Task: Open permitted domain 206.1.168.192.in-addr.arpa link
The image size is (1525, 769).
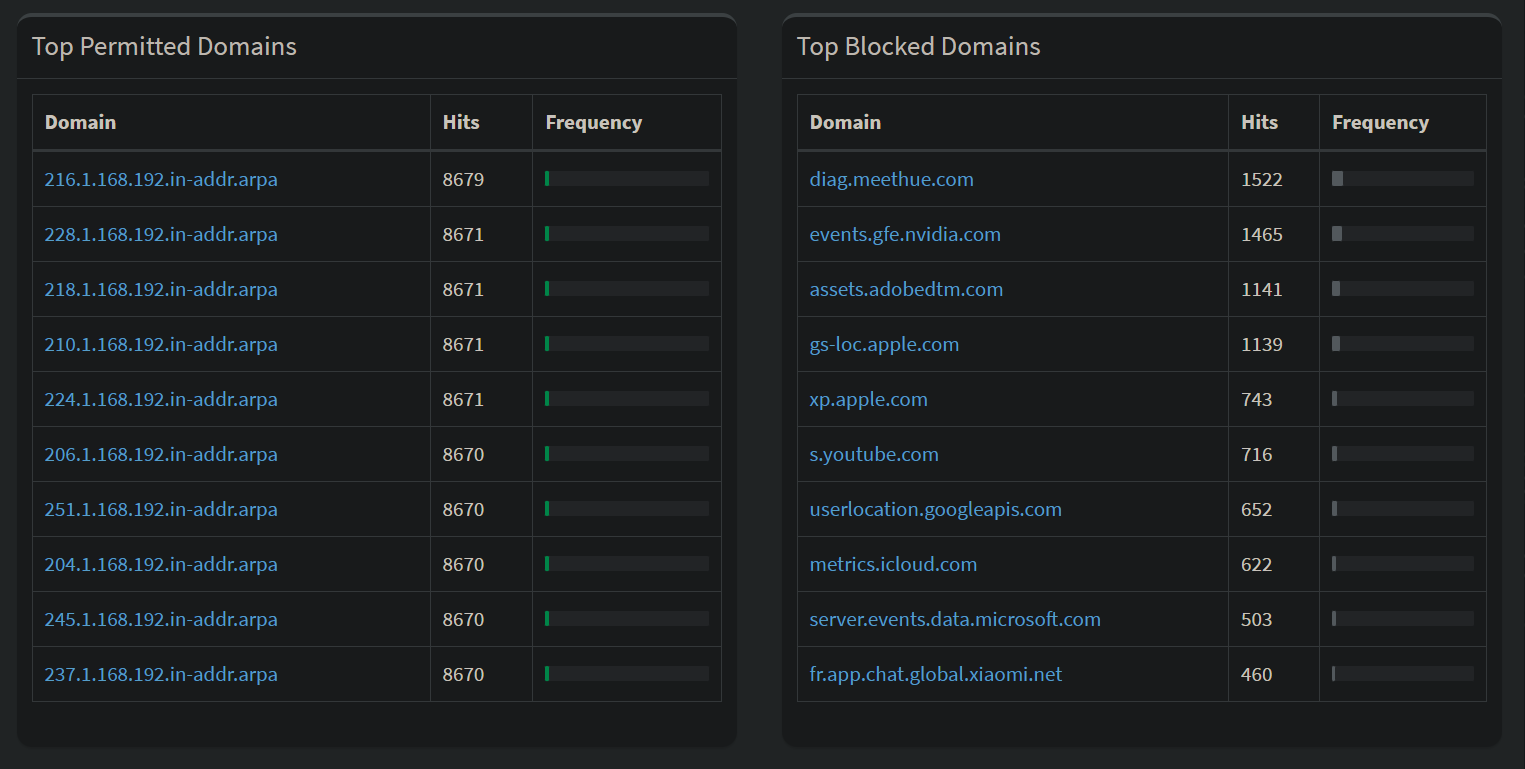Action: click(x=161, y=454)
